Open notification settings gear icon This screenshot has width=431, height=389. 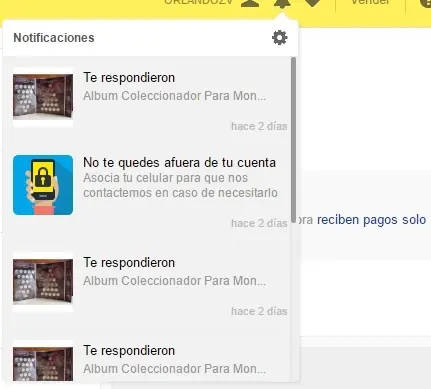(280, 38)
